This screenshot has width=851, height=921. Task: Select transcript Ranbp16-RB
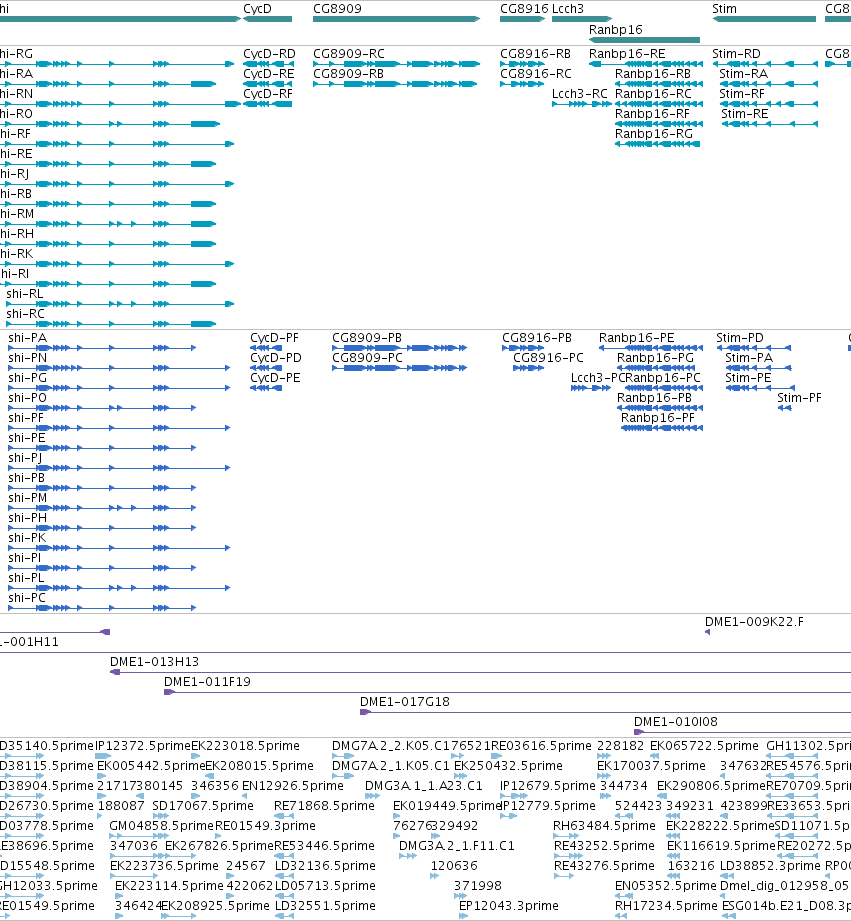click(653, 73)
